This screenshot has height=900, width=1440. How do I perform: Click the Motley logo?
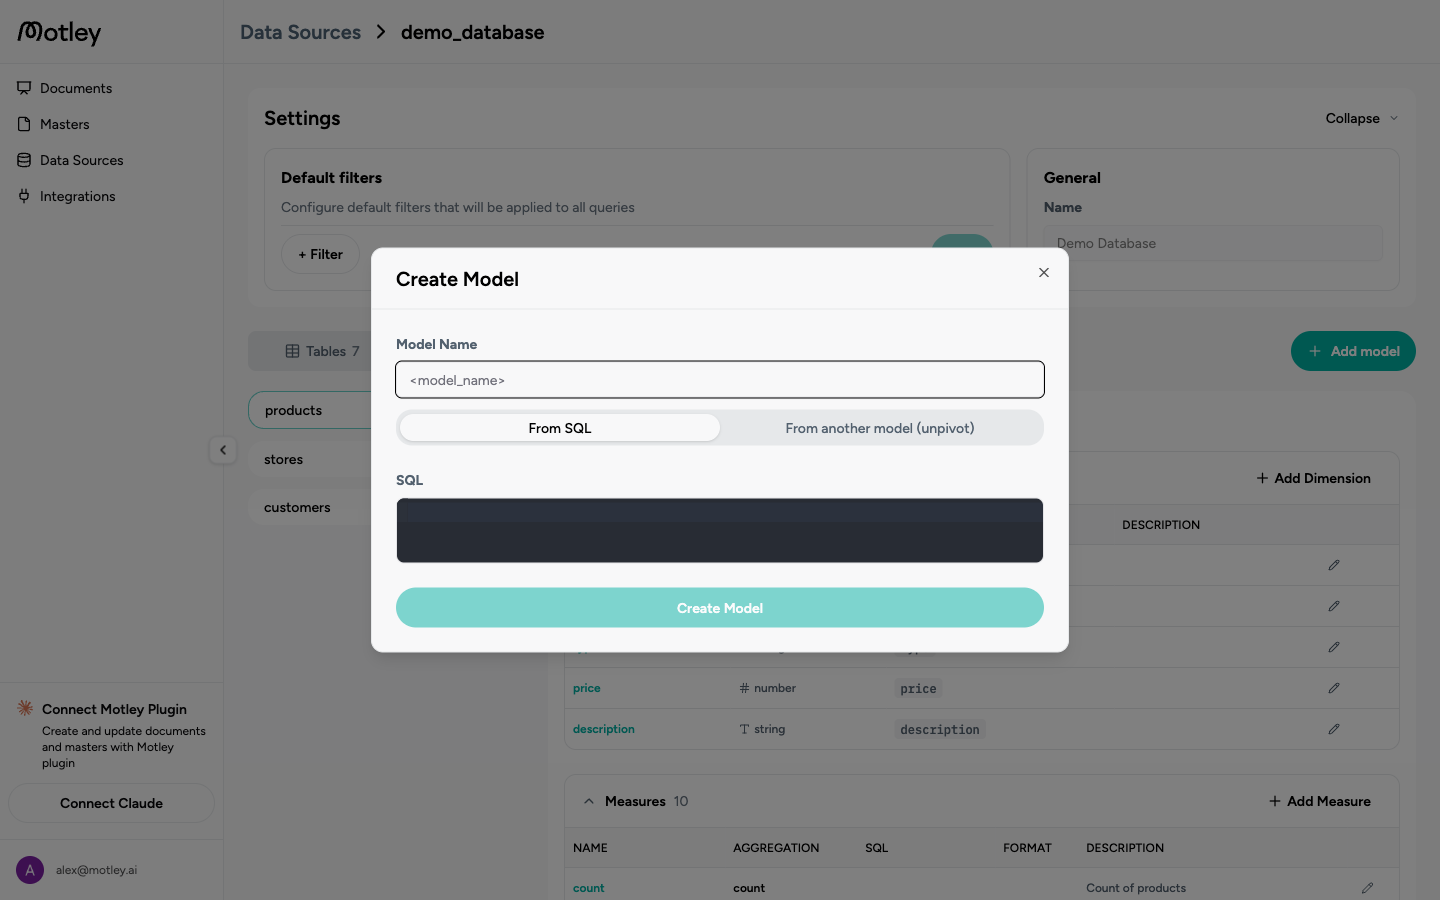pyautogui.click(x=60, y=33)
